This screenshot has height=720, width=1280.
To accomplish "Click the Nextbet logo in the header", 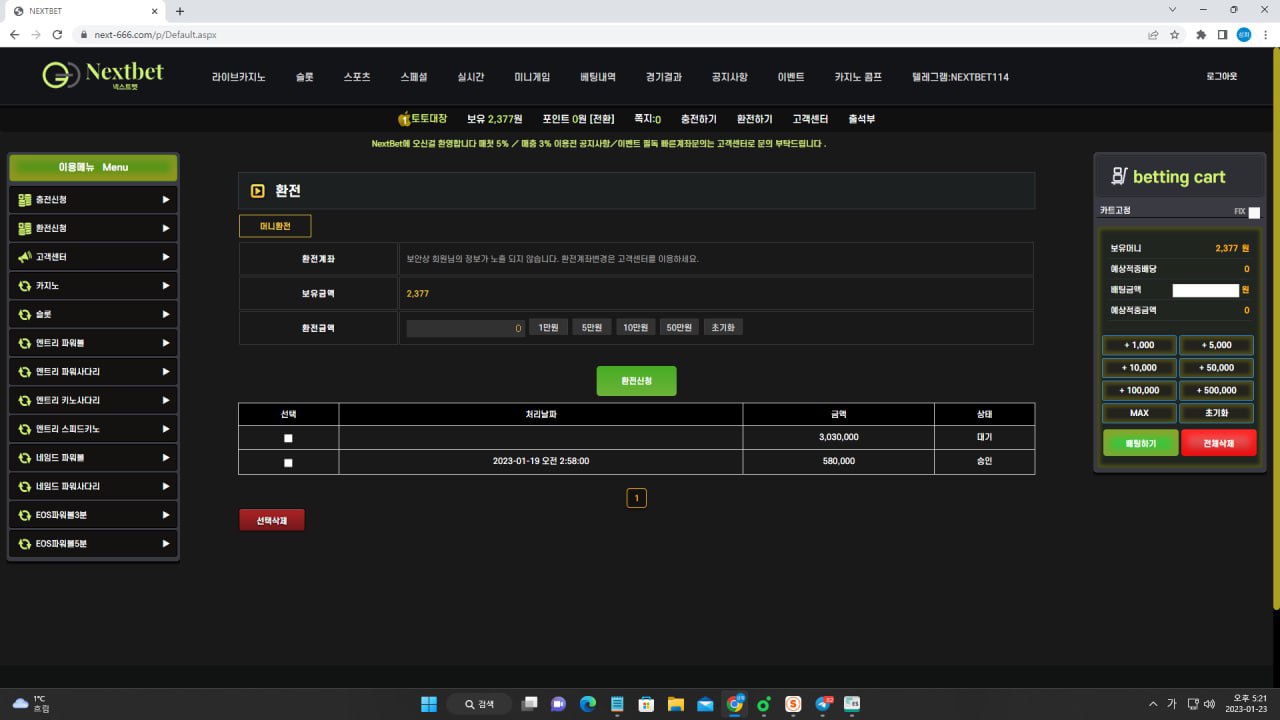I will click(x=103, y=75).
